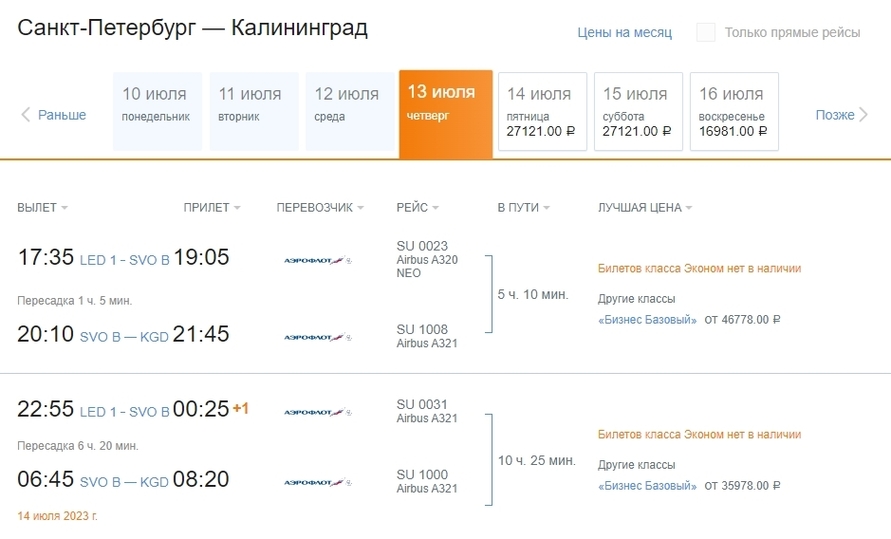Sort by ВЫЛЕТ column dropdown
This screenshot has width=891, height=539.
pos(43,207)
